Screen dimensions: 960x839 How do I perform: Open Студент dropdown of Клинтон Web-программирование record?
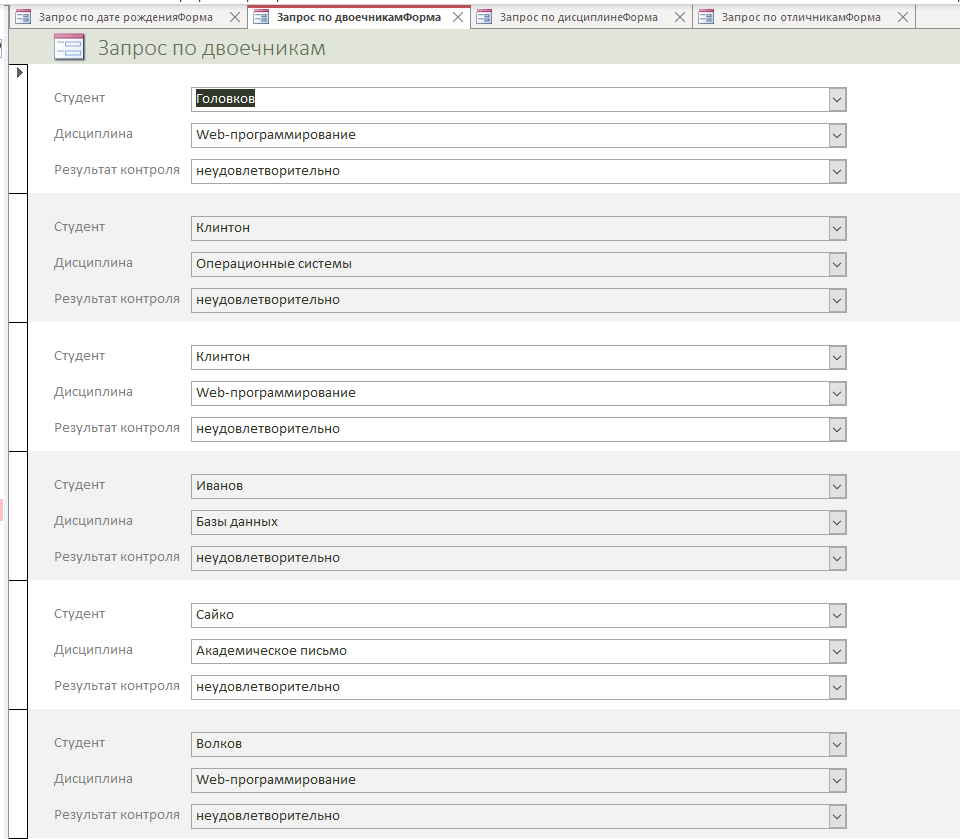click(x=838, y=358)
